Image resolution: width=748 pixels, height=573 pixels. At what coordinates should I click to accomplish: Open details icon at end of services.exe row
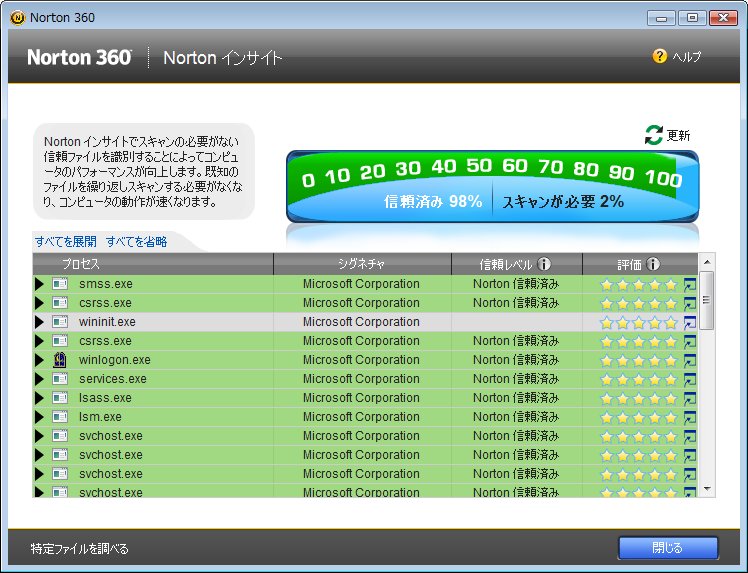(690, 380)
